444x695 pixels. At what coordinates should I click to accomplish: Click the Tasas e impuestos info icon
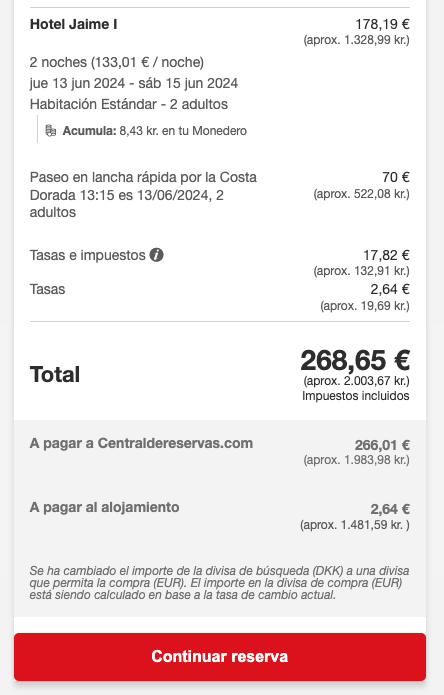tap(156, 255)
